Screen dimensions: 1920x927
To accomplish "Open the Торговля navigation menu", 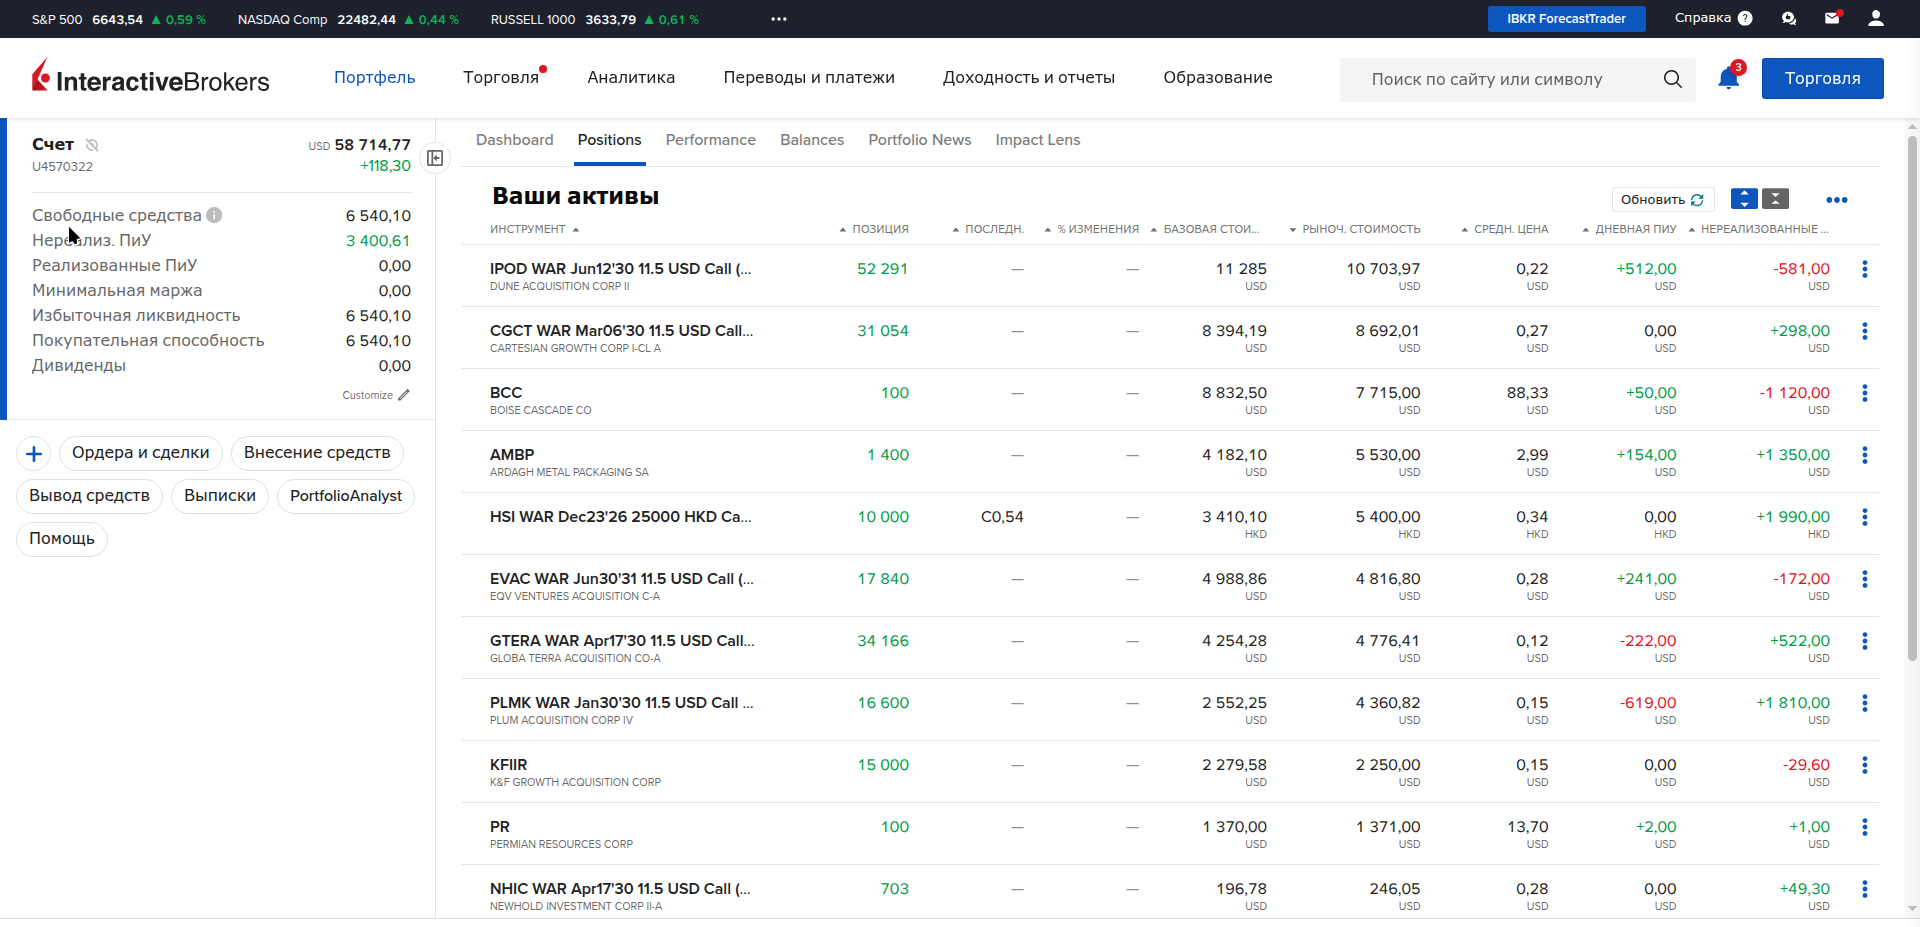I will tap(501, 77).
